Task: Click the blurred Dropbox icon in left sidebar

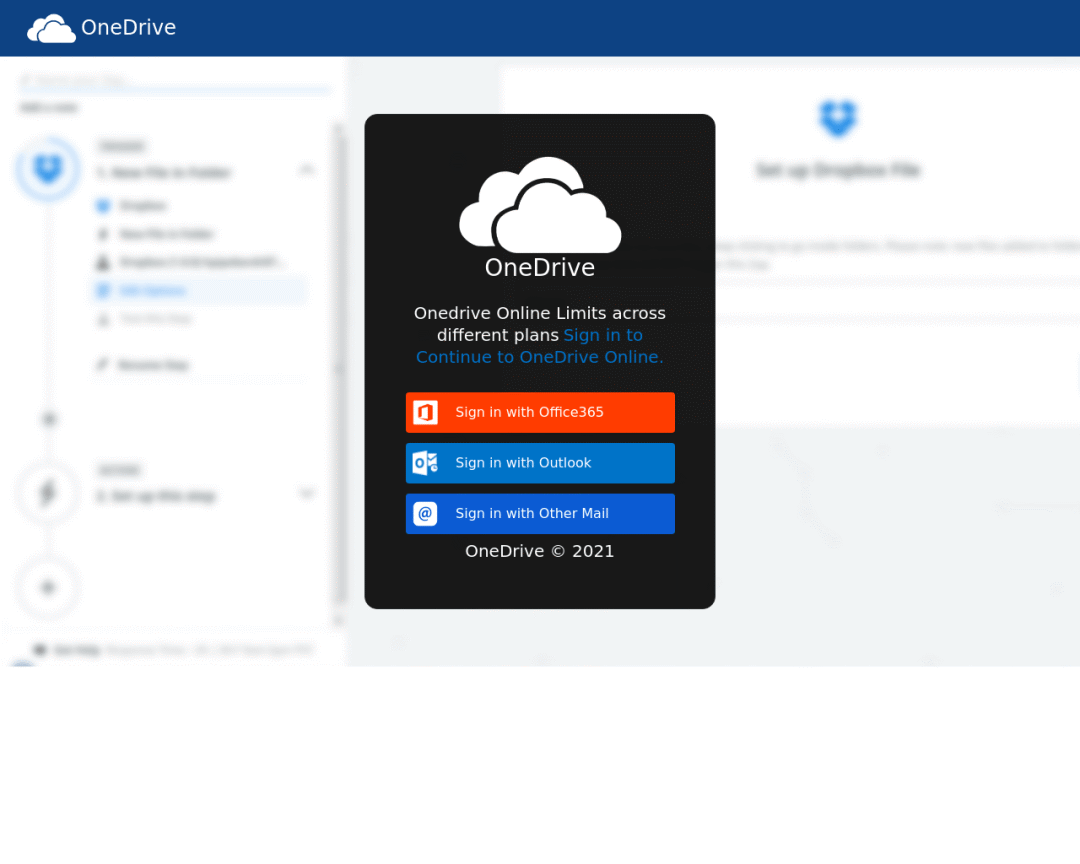Action: [48, 169]
